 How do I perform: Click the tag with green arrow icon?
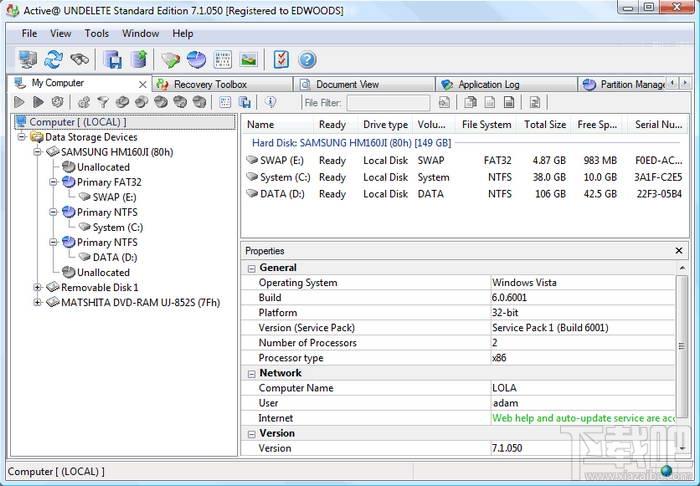(x=170, y=59)
